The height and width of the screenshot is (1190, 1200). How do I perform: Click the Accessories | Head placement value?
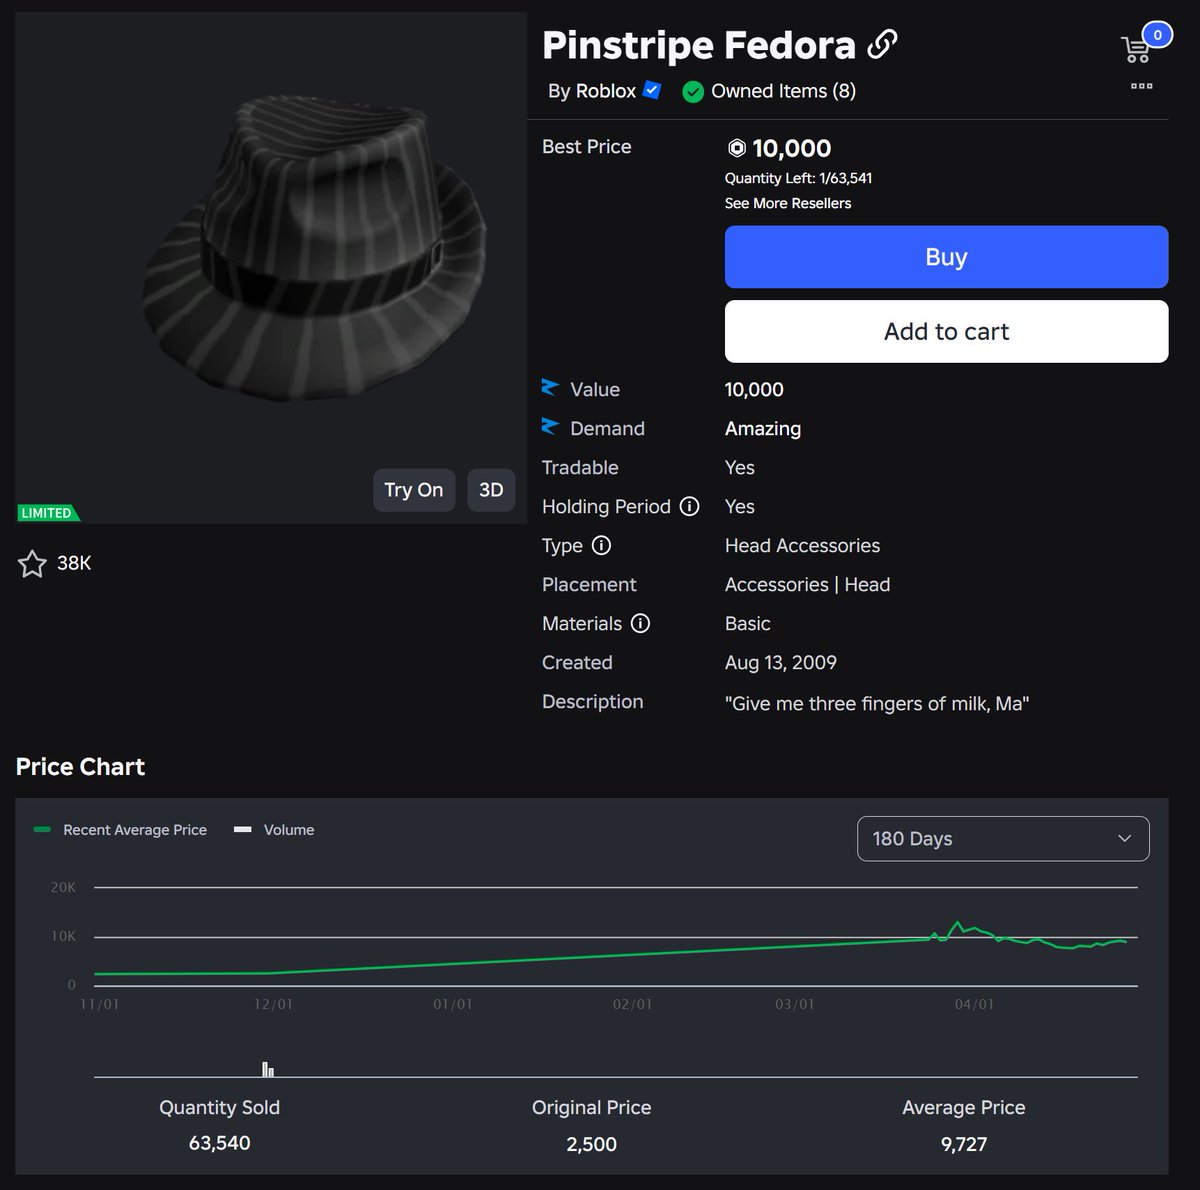pyautogui.click(x=807, y=584)
